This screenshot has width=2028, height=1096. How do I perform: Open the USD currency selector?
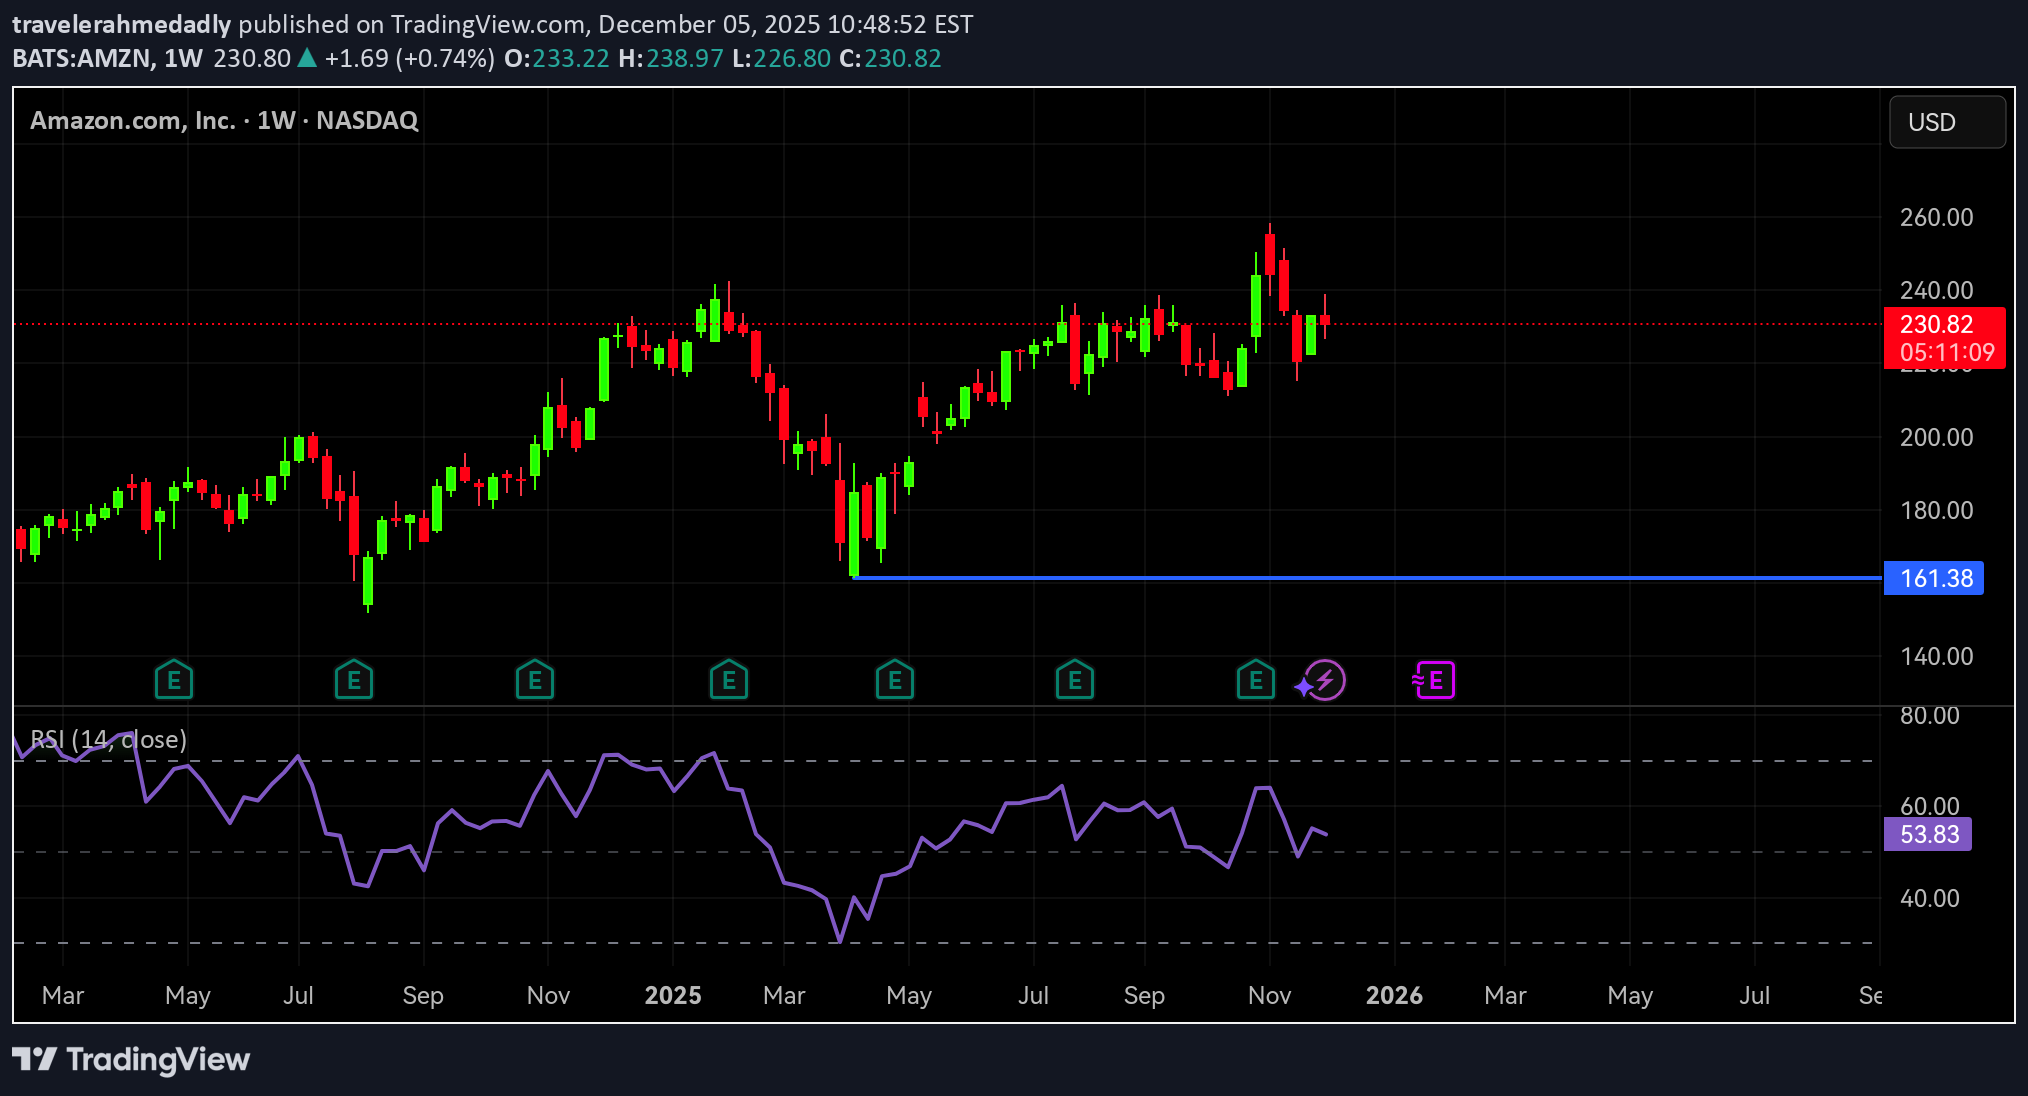pos(1946,122)
